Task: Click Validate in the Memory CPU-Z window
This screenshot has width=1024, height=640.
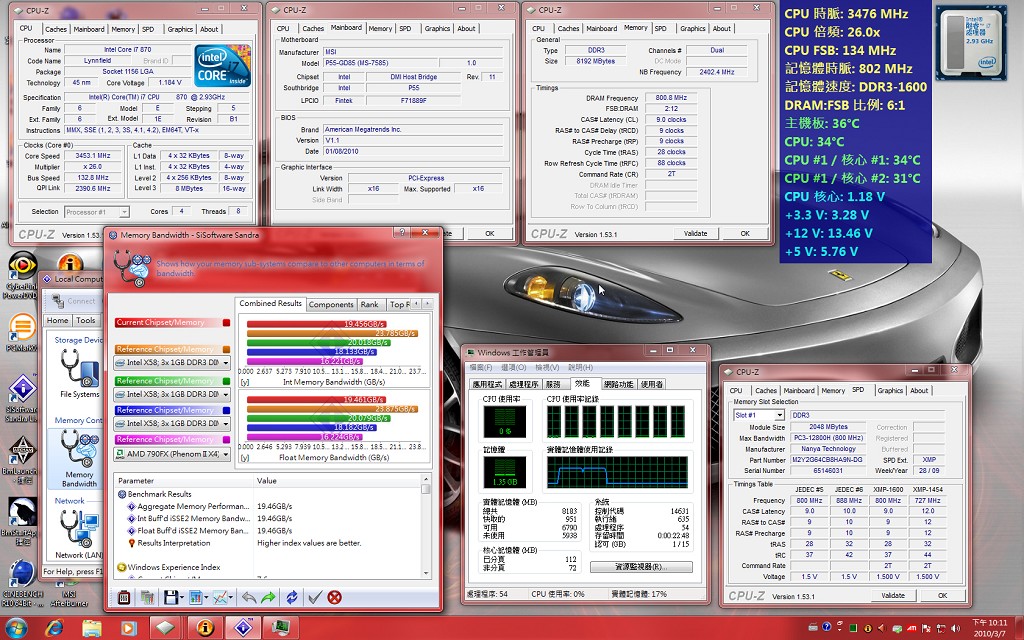Action: pyautogui.click(x=695, y=233)
